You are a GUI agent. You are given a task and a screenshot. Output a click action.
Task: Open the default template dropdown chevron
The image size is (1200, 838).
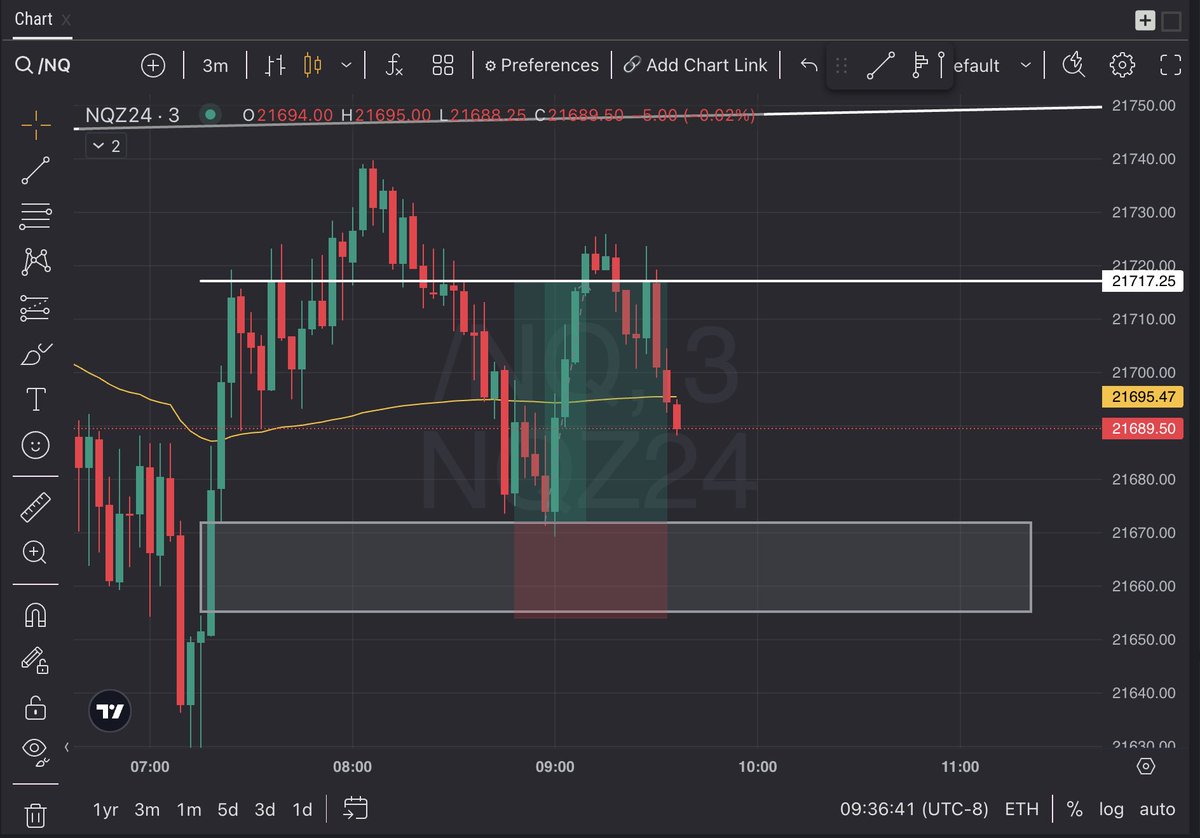[1026, 65]
